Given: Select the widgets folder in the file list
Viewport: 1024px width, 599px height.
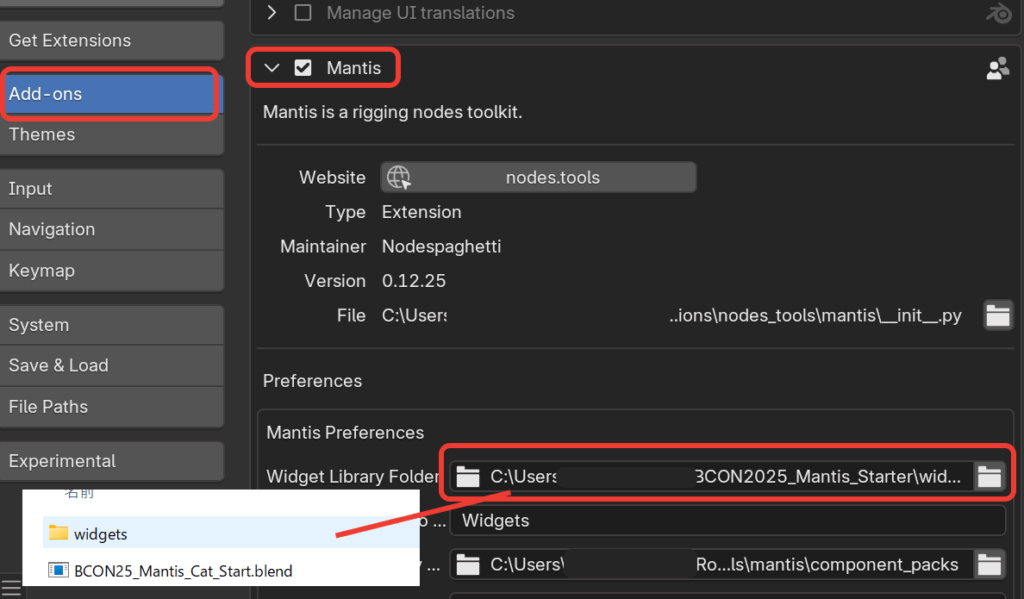Looking at the screenshot, I should pos(101,534).
